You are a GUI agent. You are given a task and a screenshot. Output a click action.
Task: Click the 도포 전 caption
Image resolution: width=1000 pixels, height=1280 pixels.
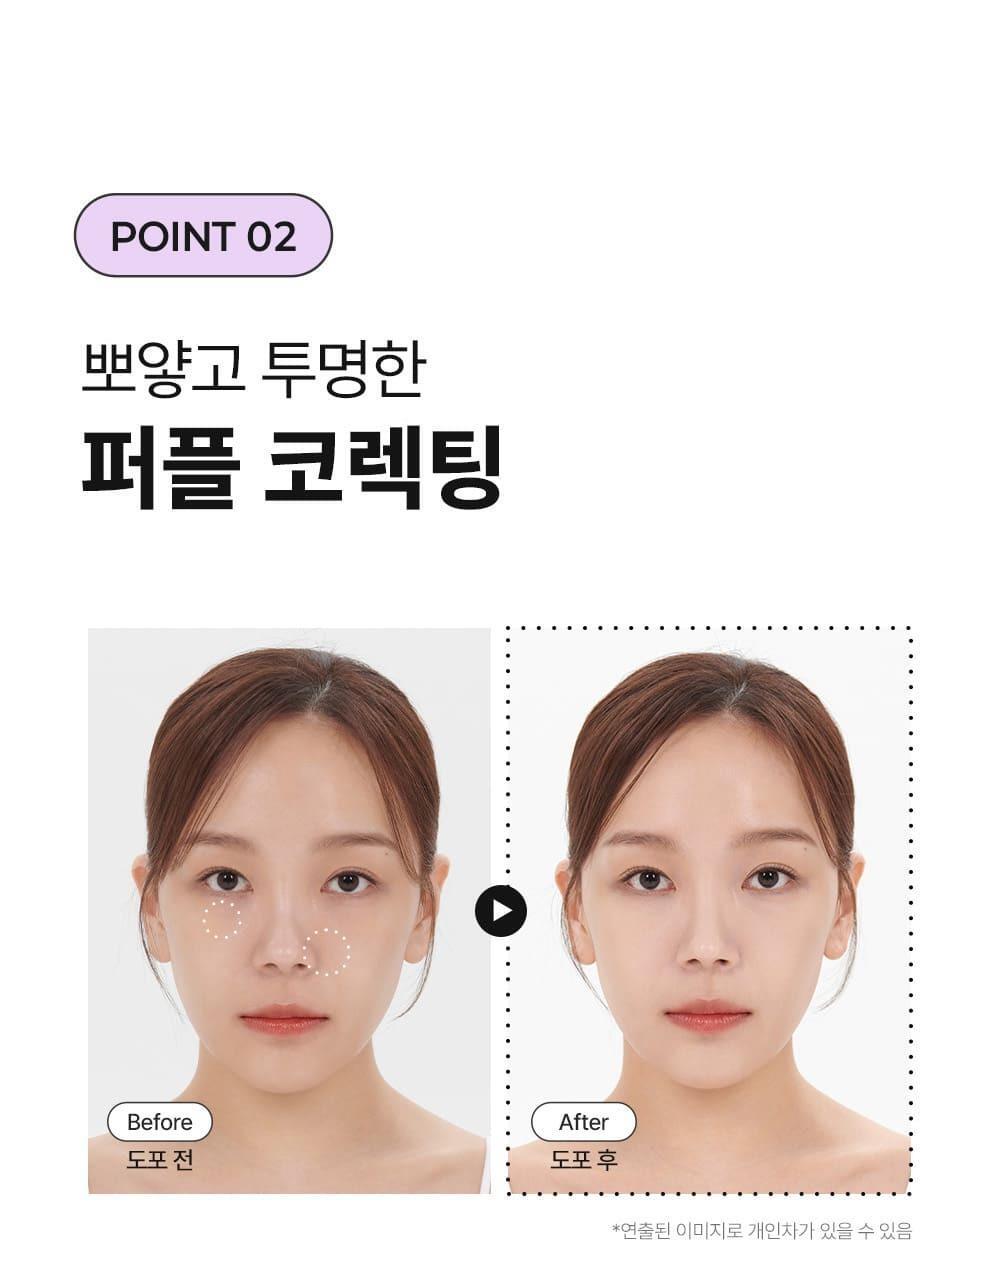159,1160
